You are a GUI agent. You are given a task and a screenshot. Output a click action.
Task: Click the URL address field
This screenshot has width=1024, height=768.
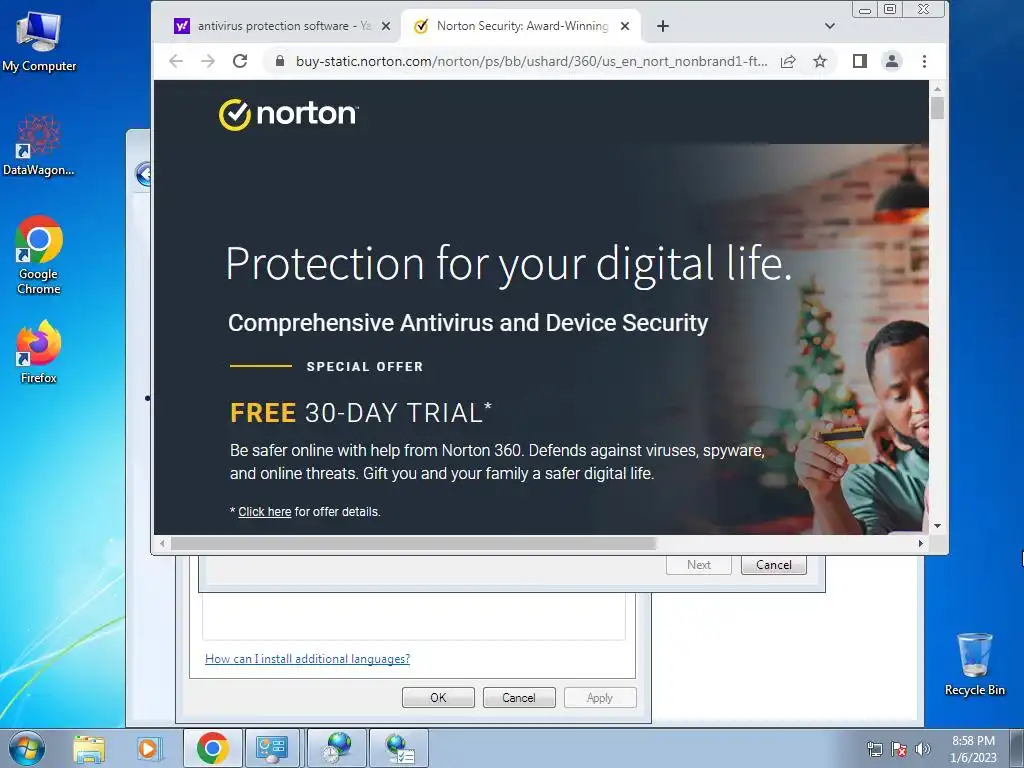[531, 61]
